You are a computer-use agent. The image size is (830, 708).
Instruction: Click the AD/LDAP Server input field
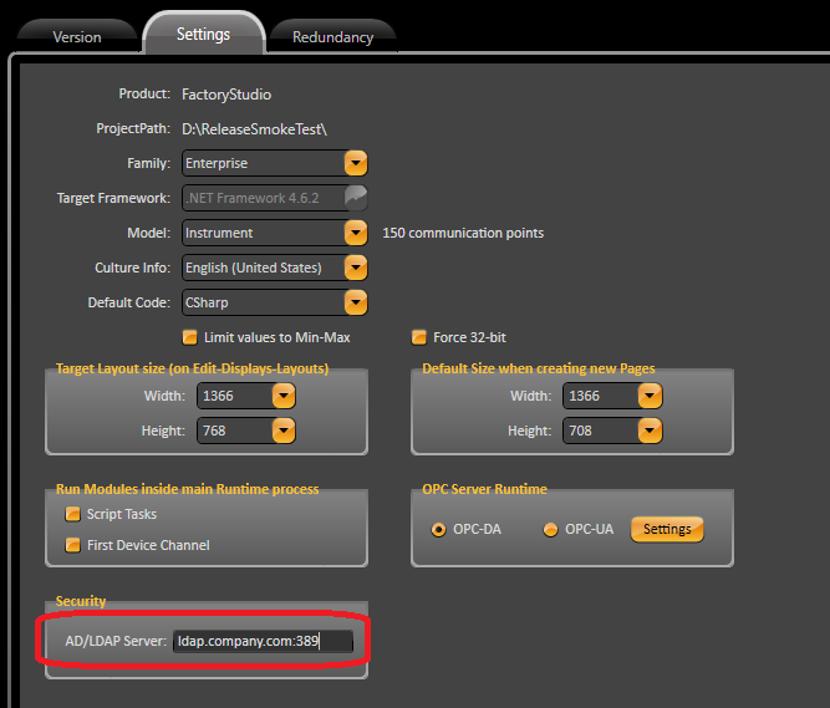[x=263, y=641]
